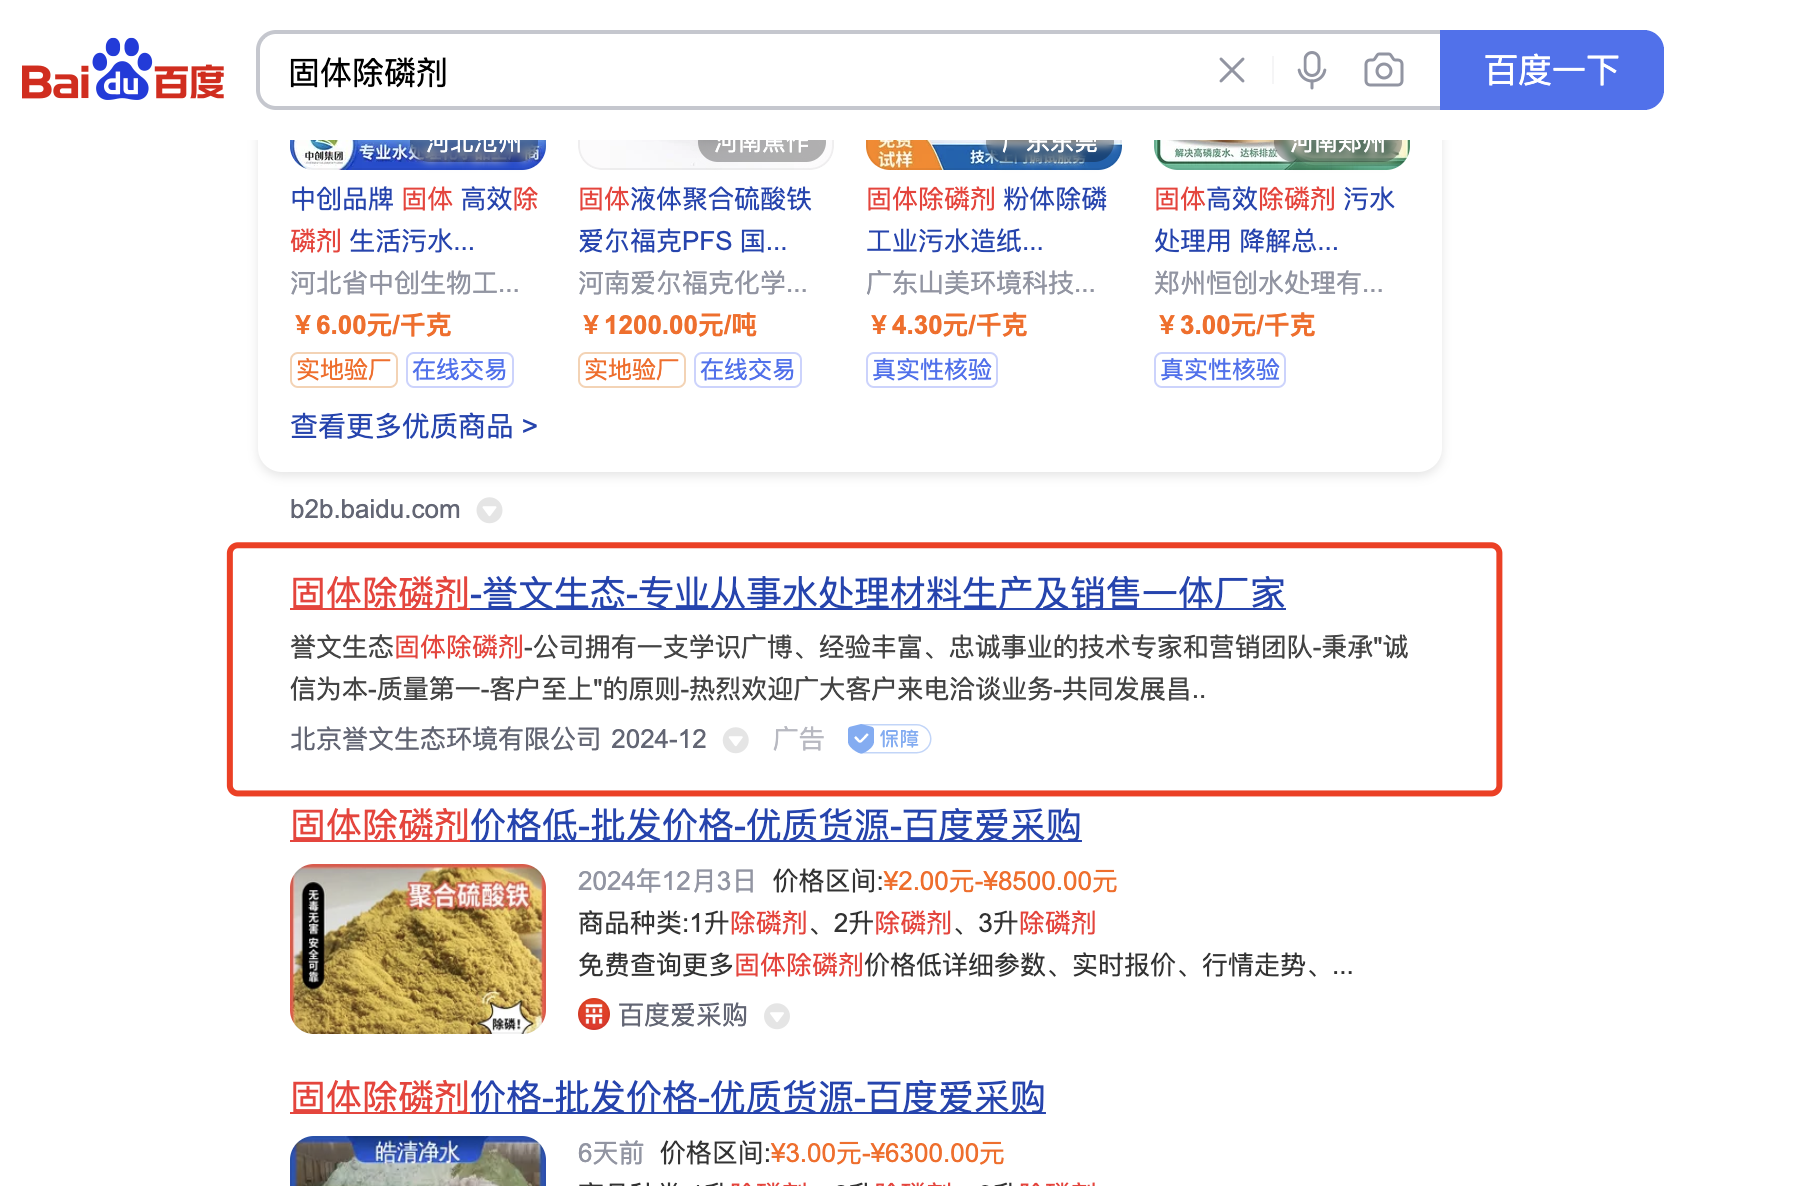
Task: Click the 保障 shield badge
Action: point(889,739)
